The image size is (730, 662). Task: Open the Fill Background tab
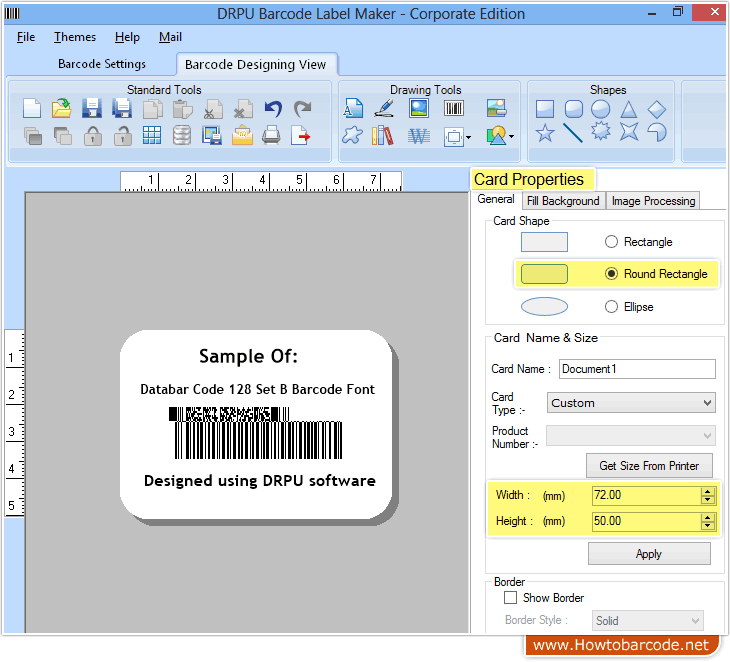[x=563, y=201]
